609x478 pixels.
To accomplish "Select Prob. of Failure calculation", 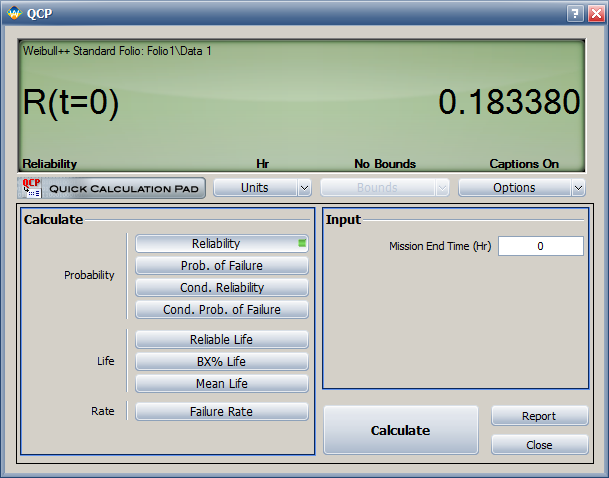I will pyautogui.click(x=221, y=265).
